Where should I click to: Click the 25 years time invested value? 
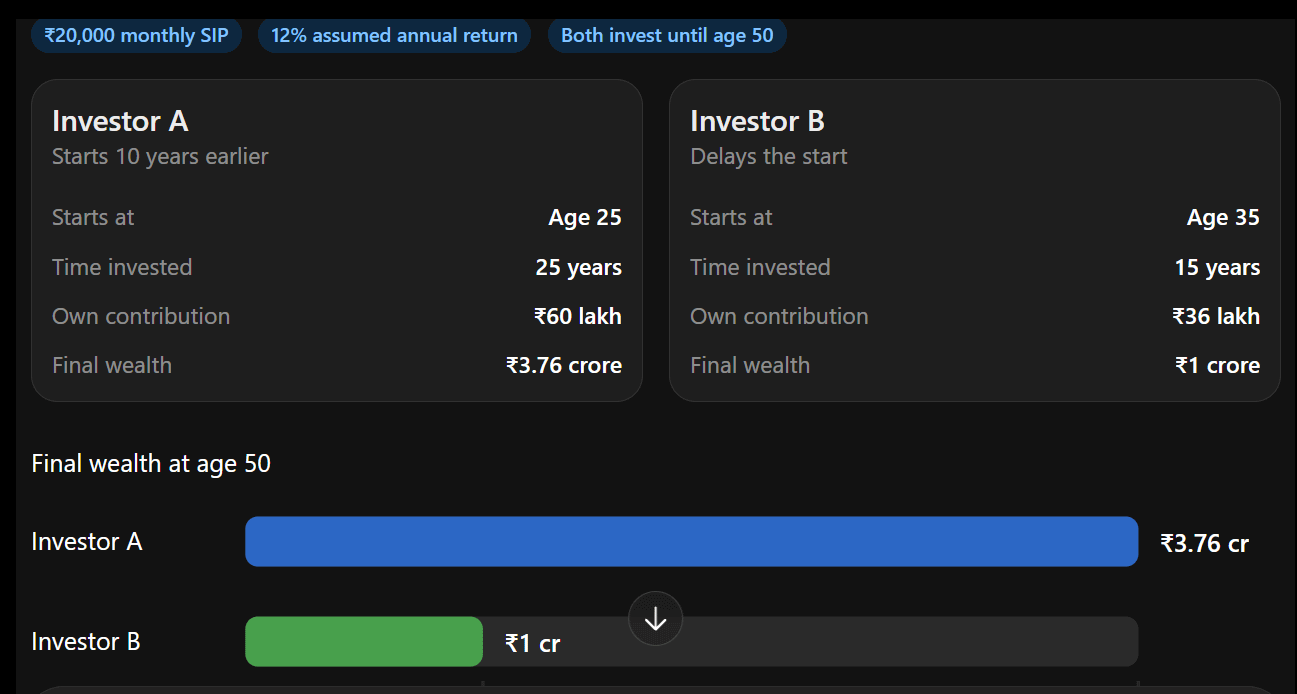point(579,268)
